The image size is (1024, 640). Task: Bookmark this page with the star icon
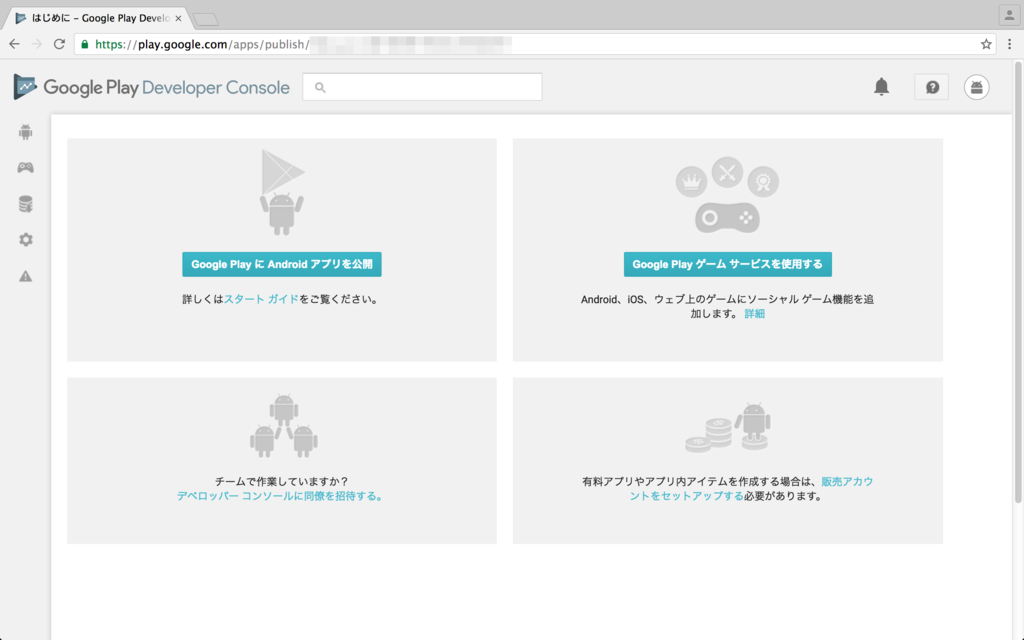986,44
